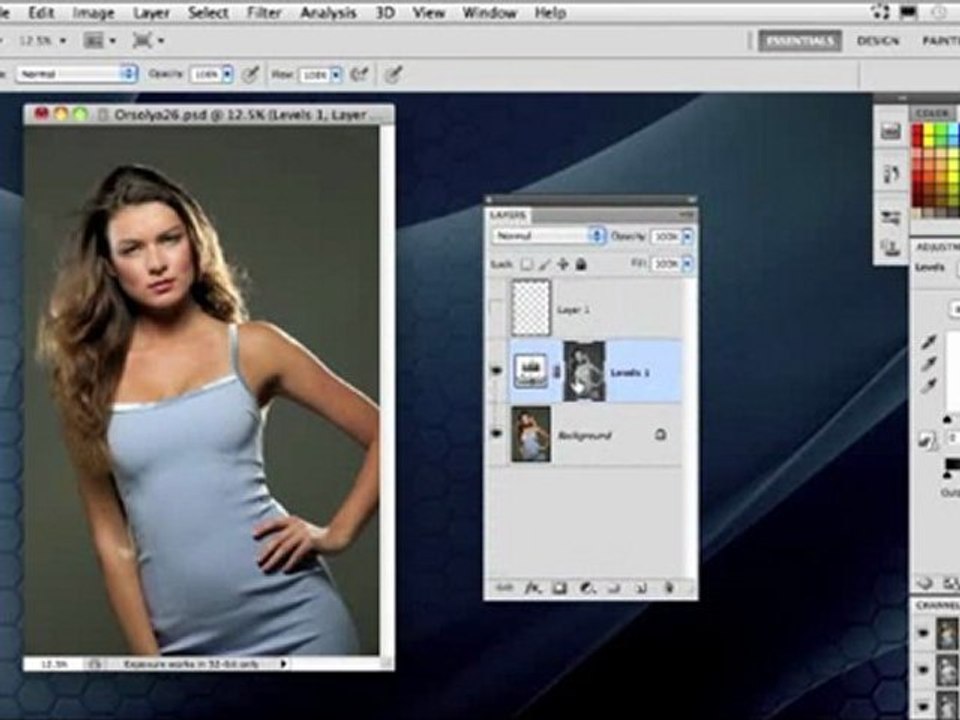The width and height of the screenshot is (960, 720).
Task: Open the Analysis menu
Action: (328, 12)
